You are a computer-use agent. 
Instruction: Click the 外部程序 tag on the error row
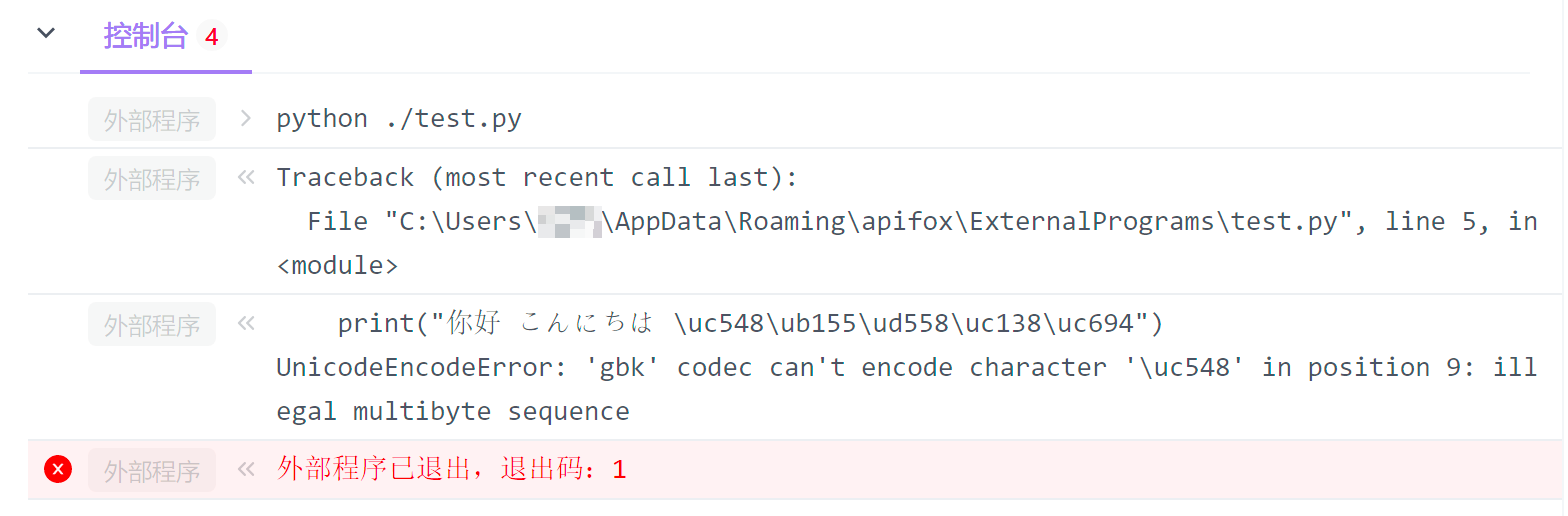[152, 470]
